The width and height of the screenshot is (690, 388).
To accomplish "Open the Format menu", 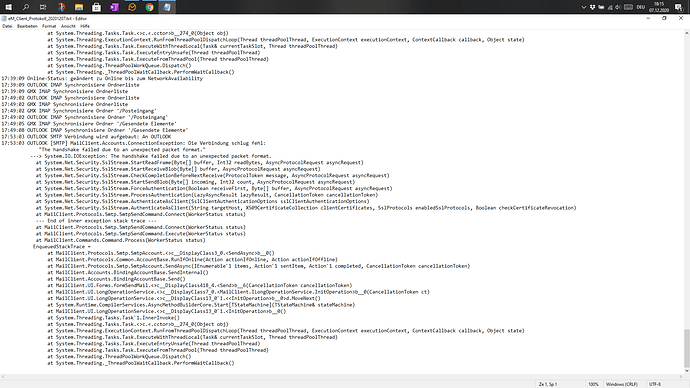I will click(49, 26).
